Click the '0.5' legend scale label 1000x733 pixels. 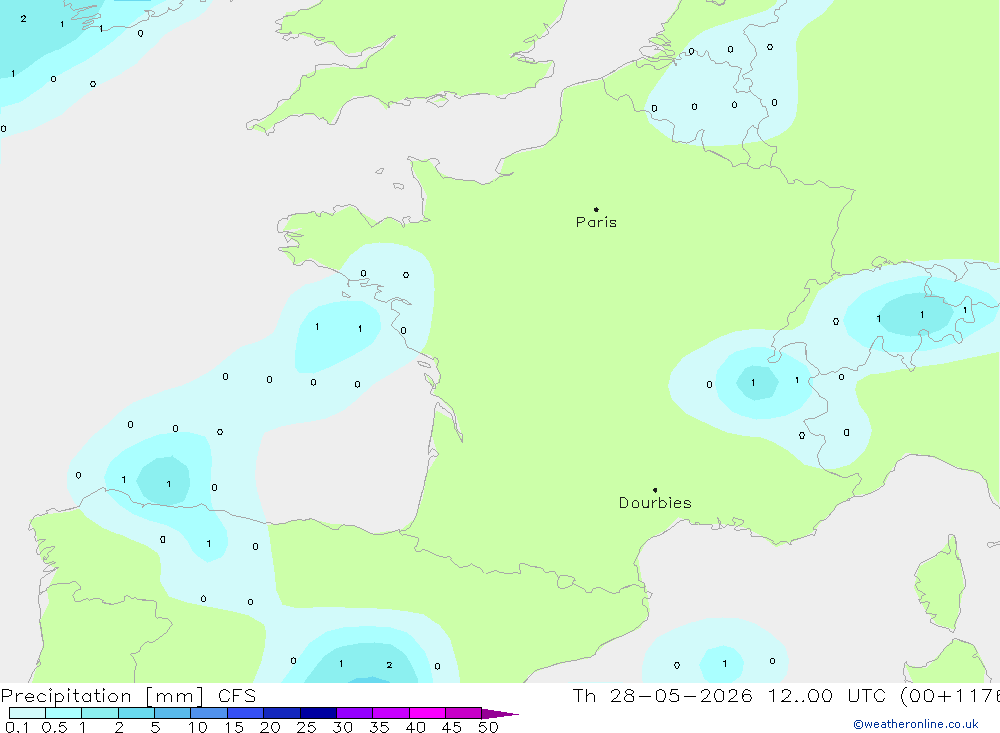tap(54, 727)
